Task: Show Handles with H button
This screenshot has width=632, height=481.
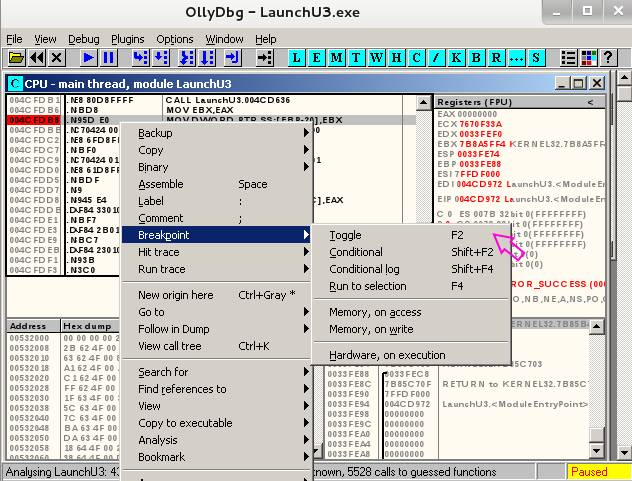Action: [x=397, y=58]
